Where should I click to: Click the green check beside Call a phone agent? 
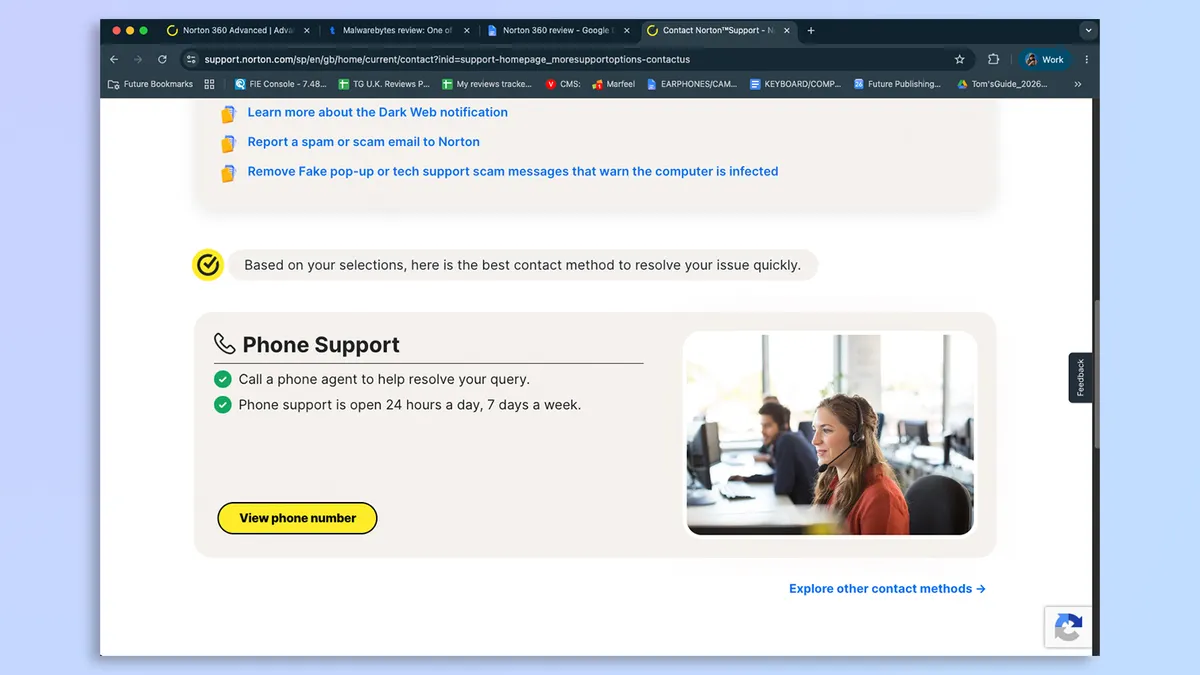pyautogui.click(x=223, y=379)
